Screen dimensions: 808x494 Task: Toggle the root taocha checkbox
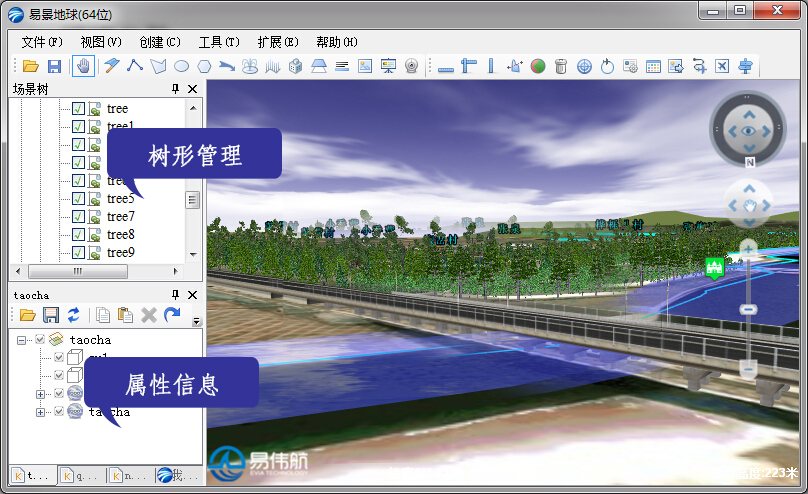(x=40, y=339)
